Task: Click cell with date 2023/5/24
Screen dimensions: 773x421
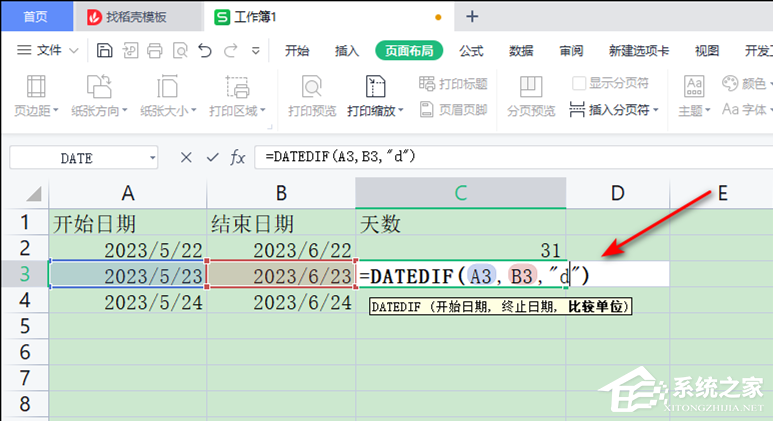Action: [x=128, y=302]
